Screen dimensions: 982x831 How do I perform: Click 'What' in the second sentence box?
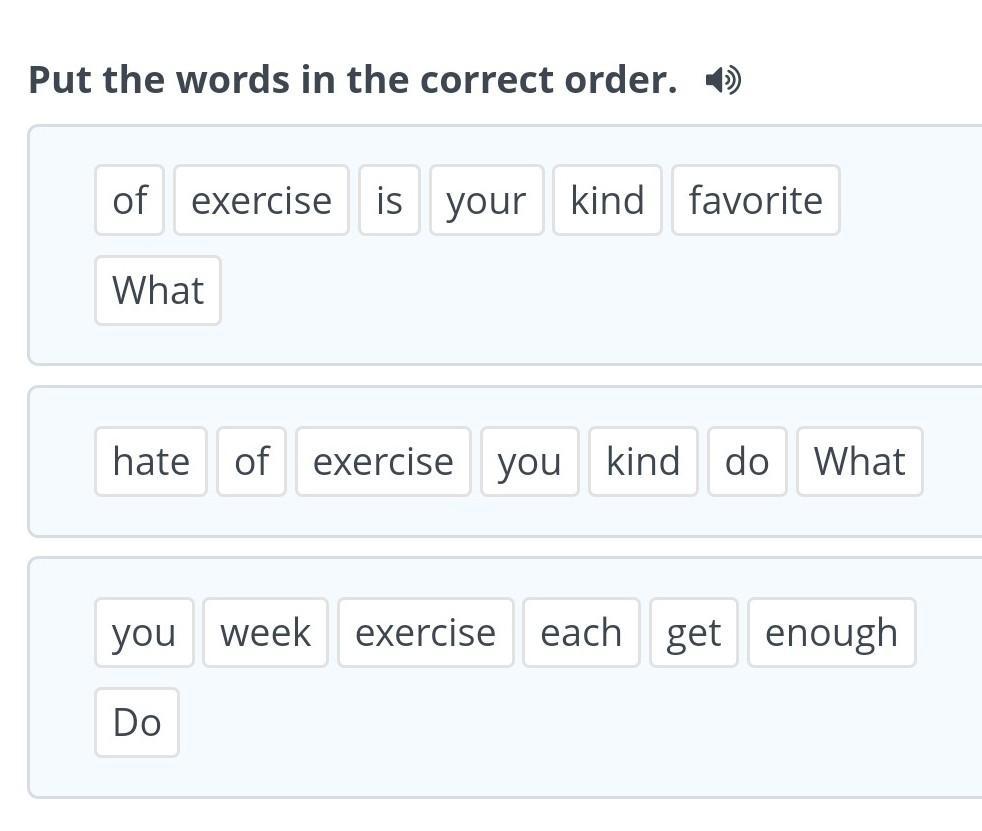click(x=859, y=462)
